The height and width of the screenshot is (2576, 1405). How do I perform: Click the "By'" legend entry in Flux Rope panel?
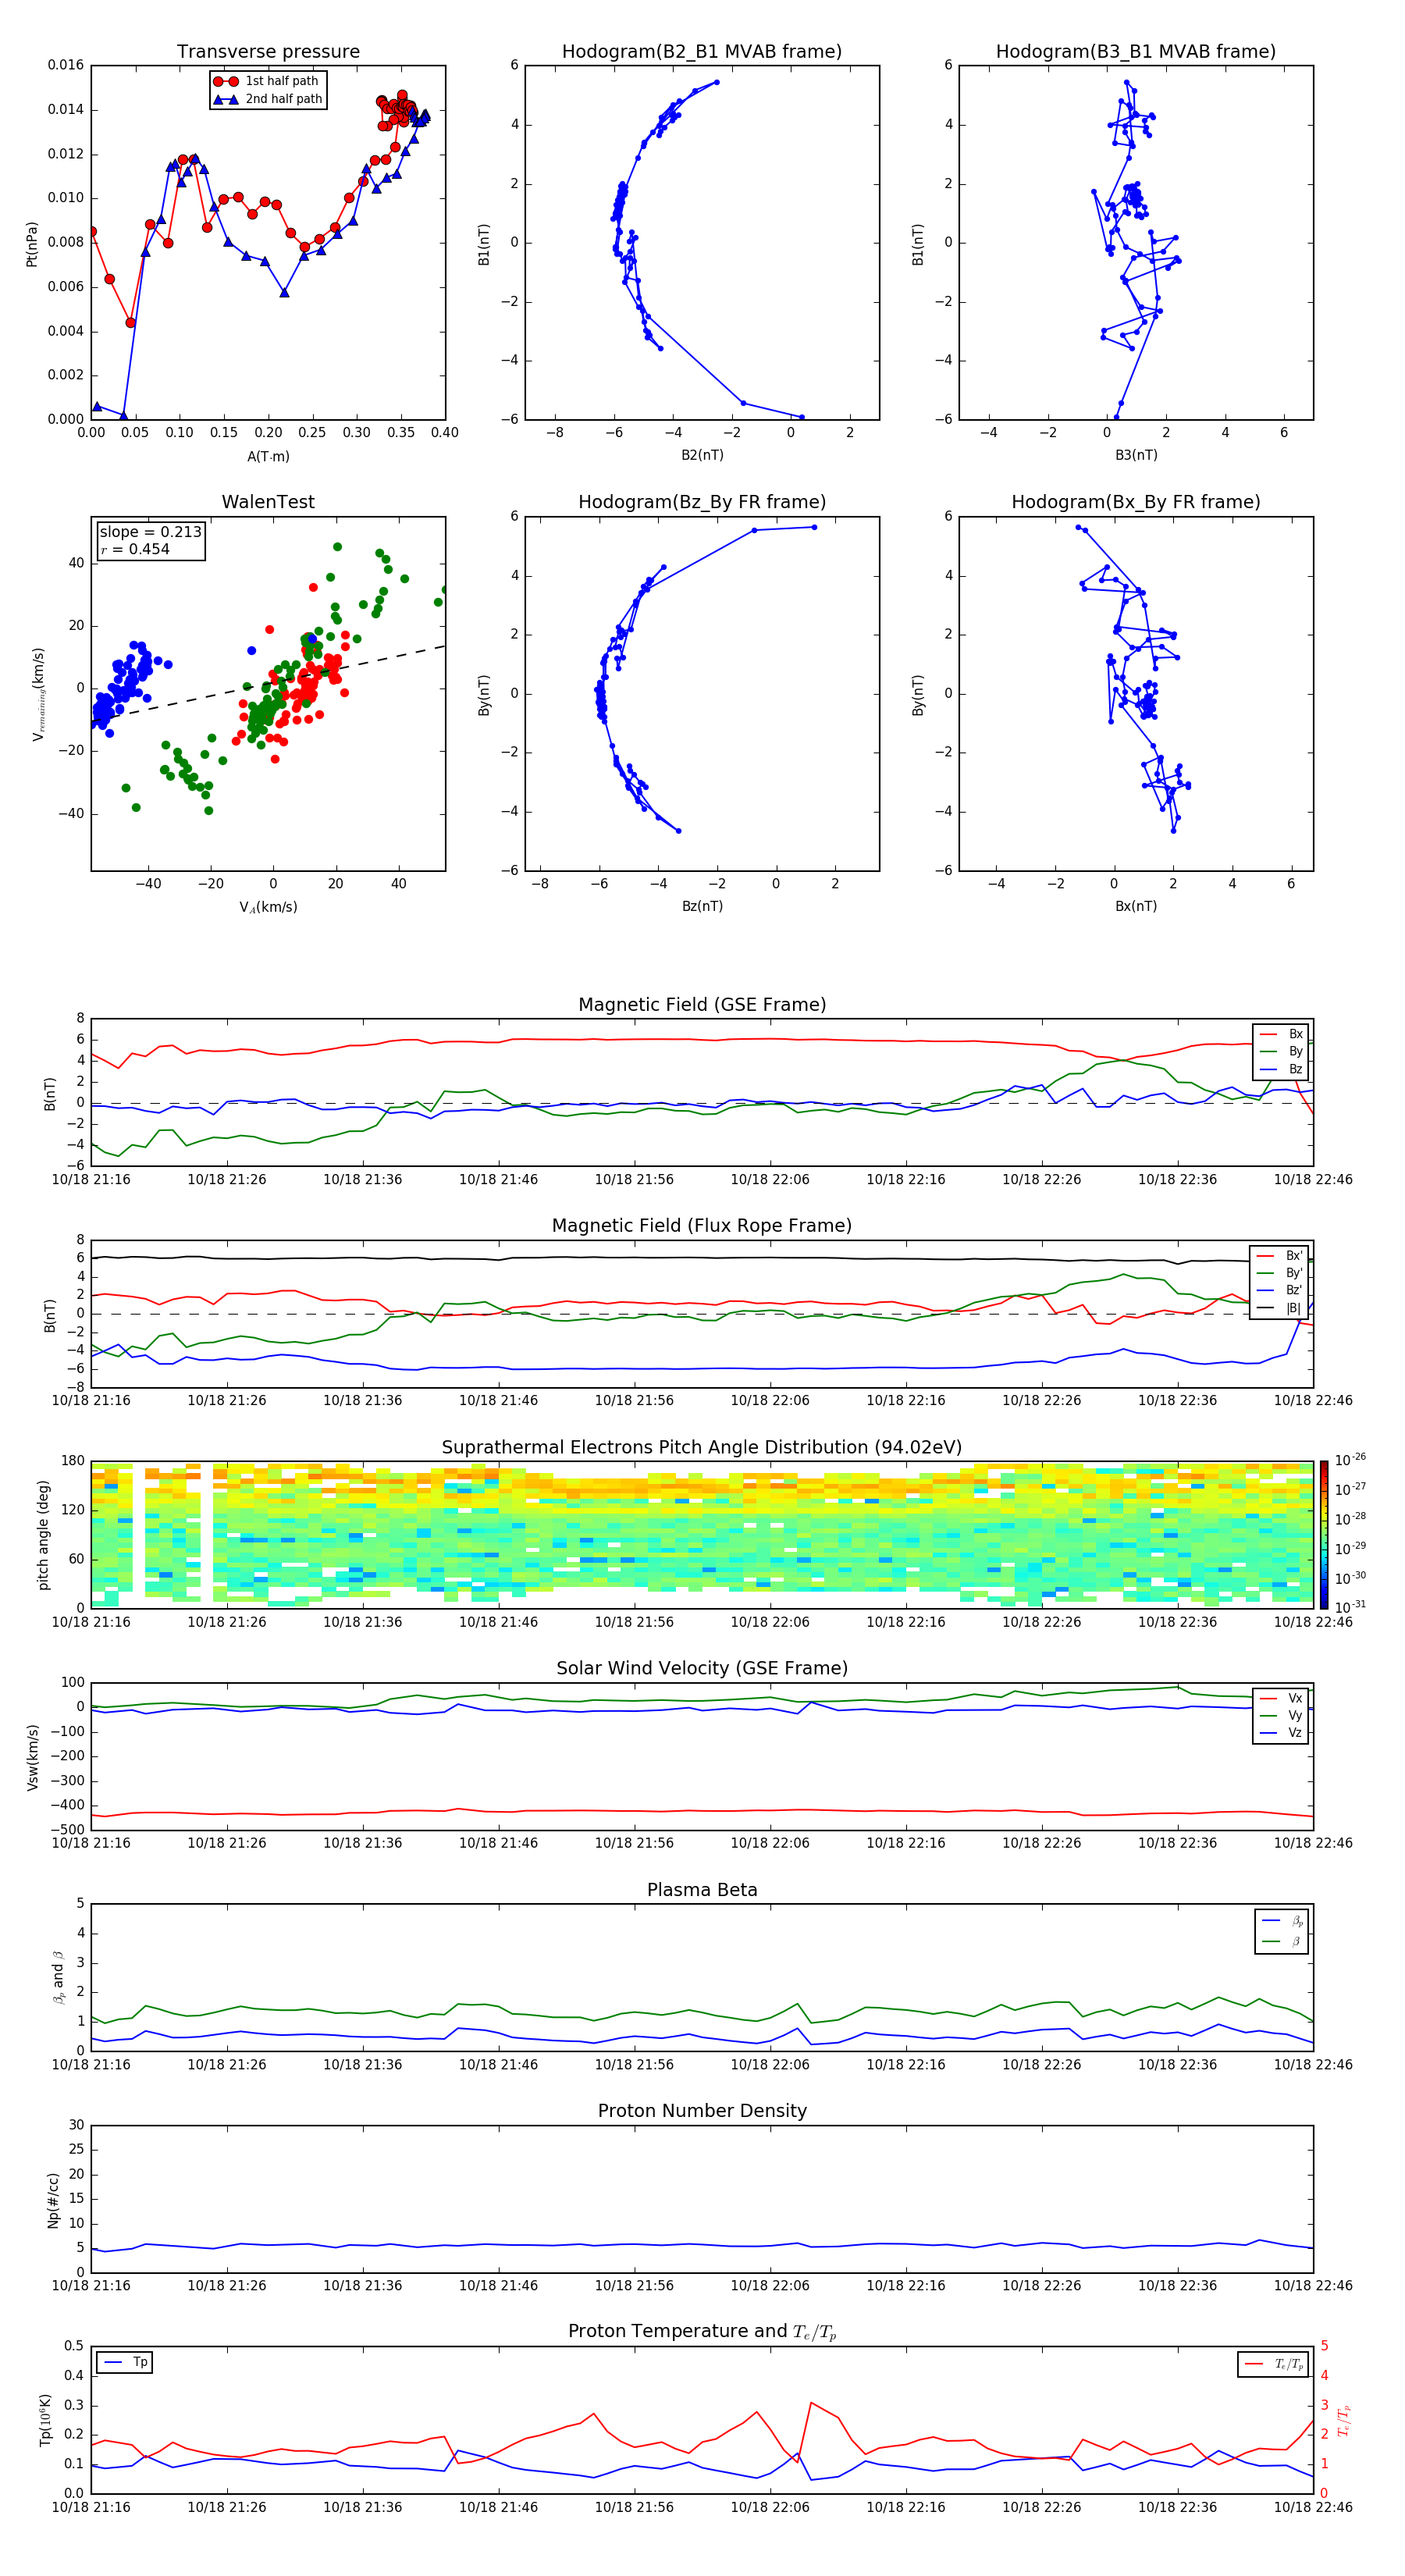tap(1280, 1273)
